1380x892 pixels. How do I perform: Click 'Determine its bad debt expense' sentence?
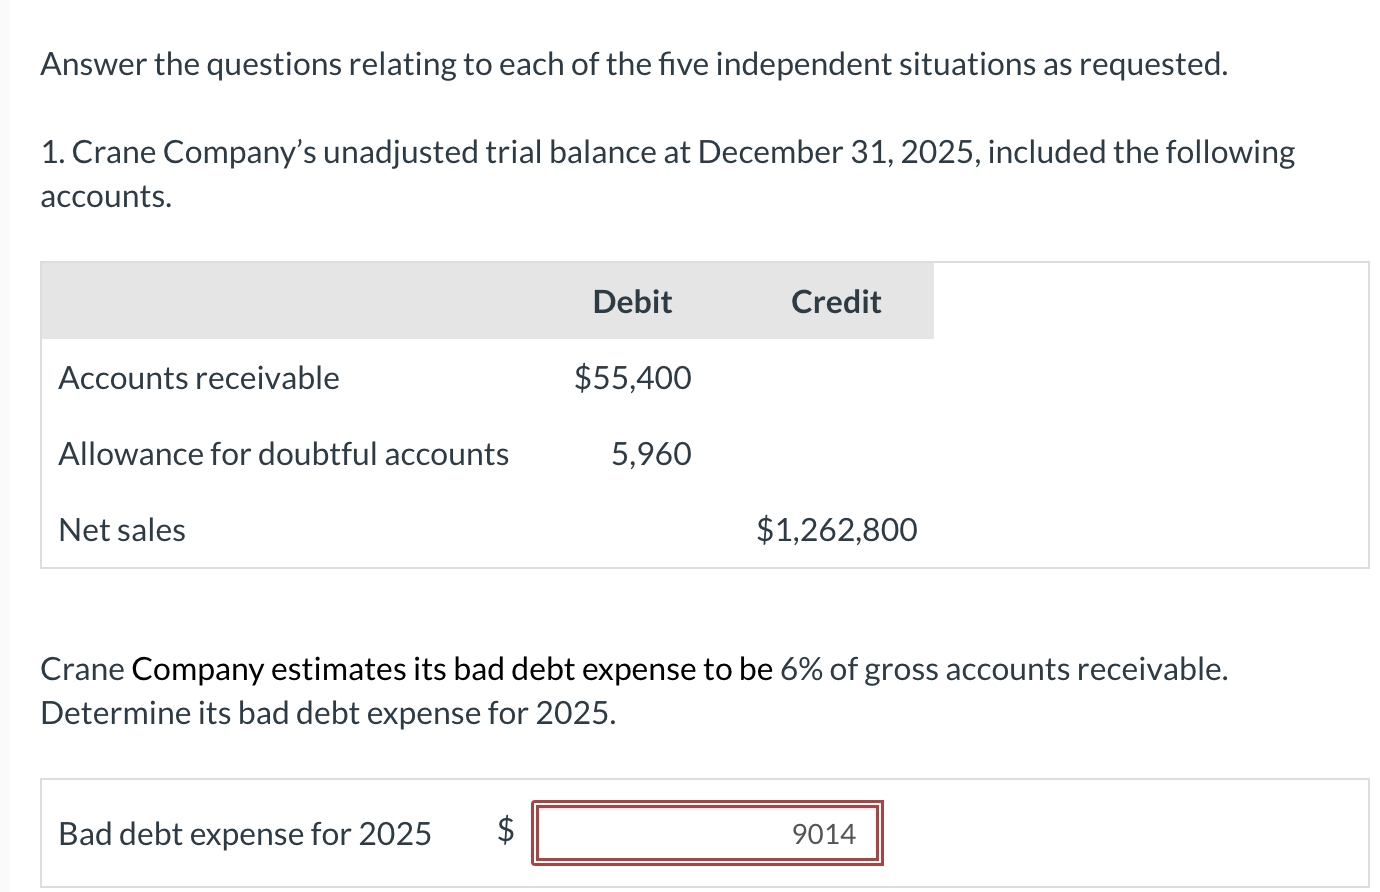pyautogui.click(x=327, y=713)
